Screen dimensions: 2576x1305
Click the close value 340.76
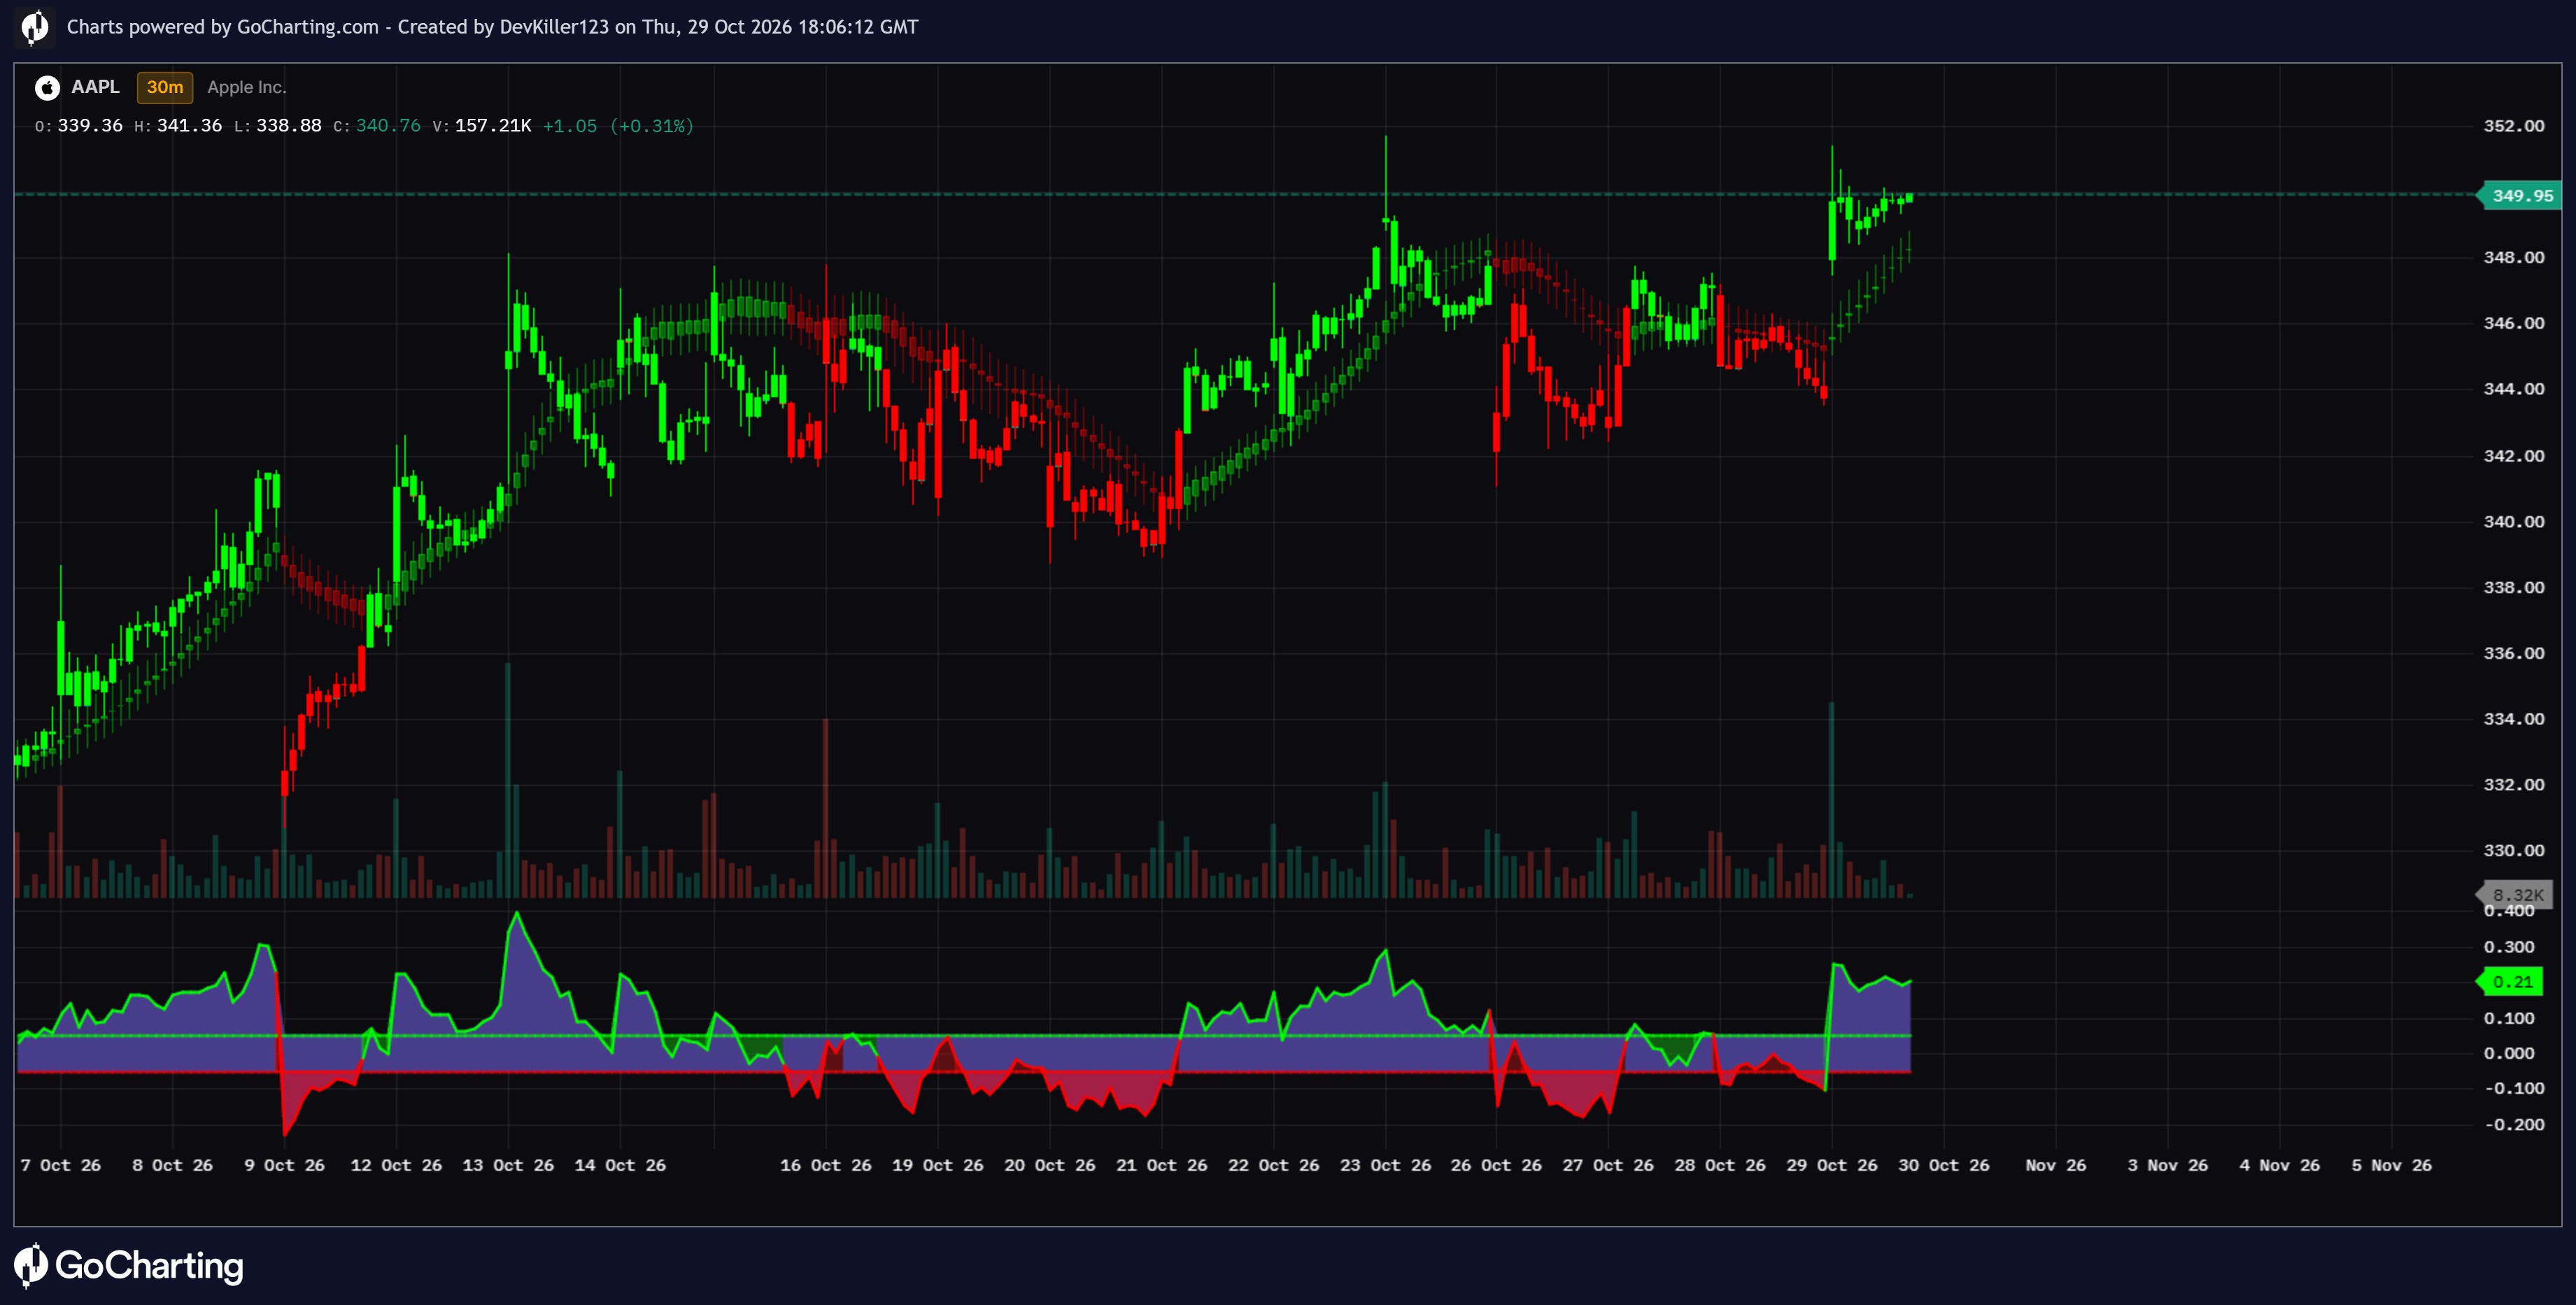pyautogui.click(x=388, y=126)
